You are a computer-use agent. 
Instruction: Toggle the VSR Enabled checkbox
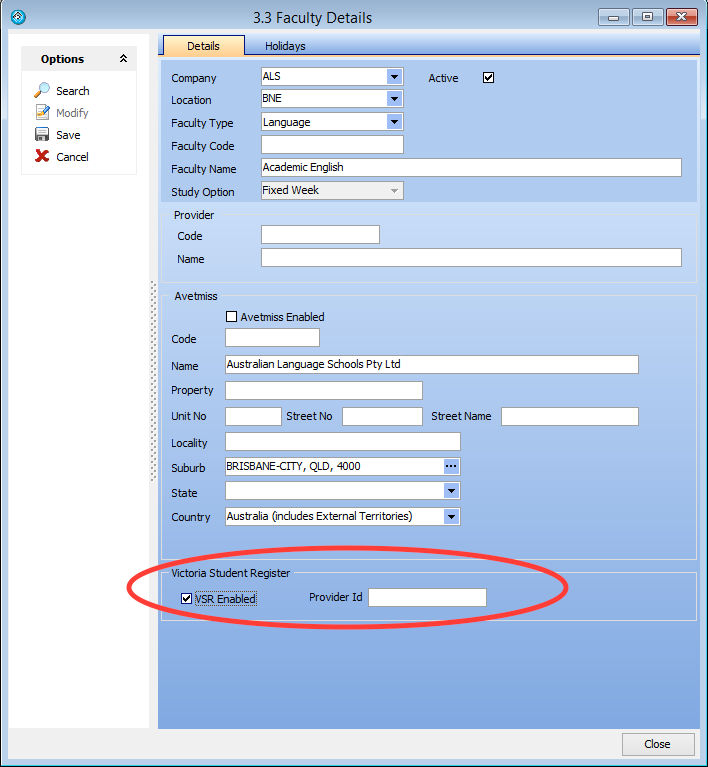point(187,599)
